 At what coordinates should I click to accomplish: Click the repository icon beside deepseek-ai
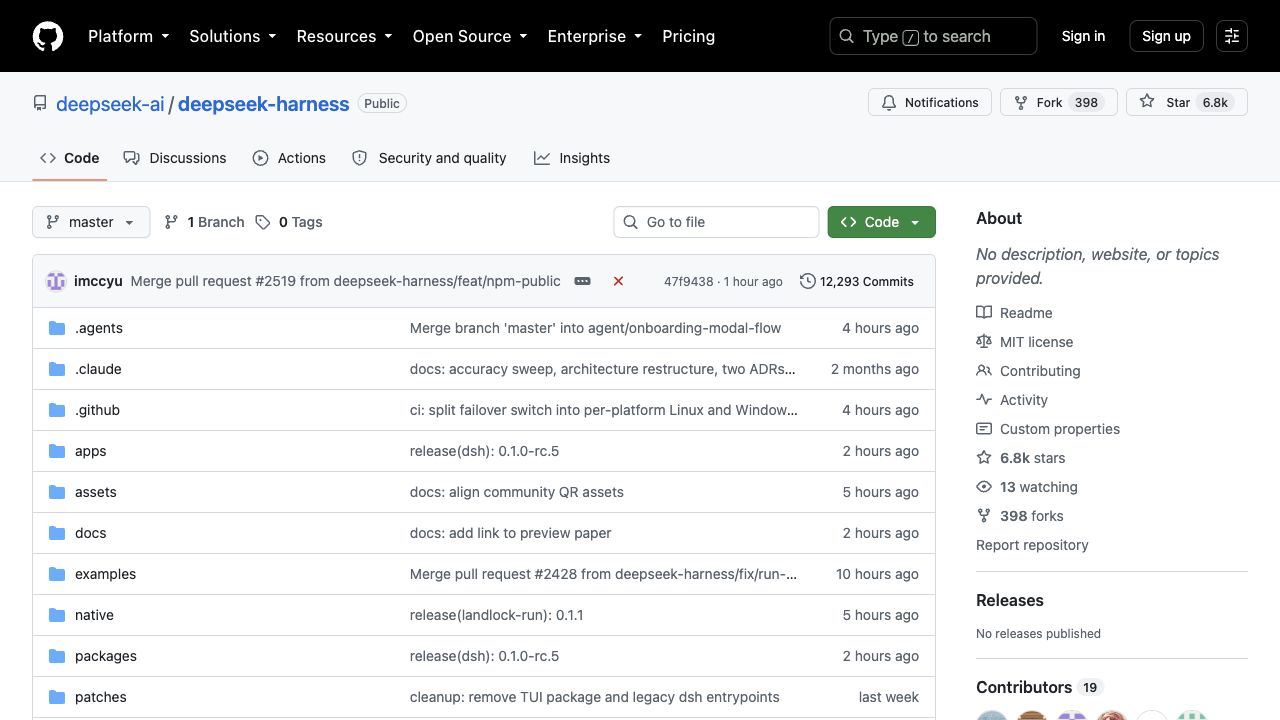pyautogui.click(x=40, y=103)
